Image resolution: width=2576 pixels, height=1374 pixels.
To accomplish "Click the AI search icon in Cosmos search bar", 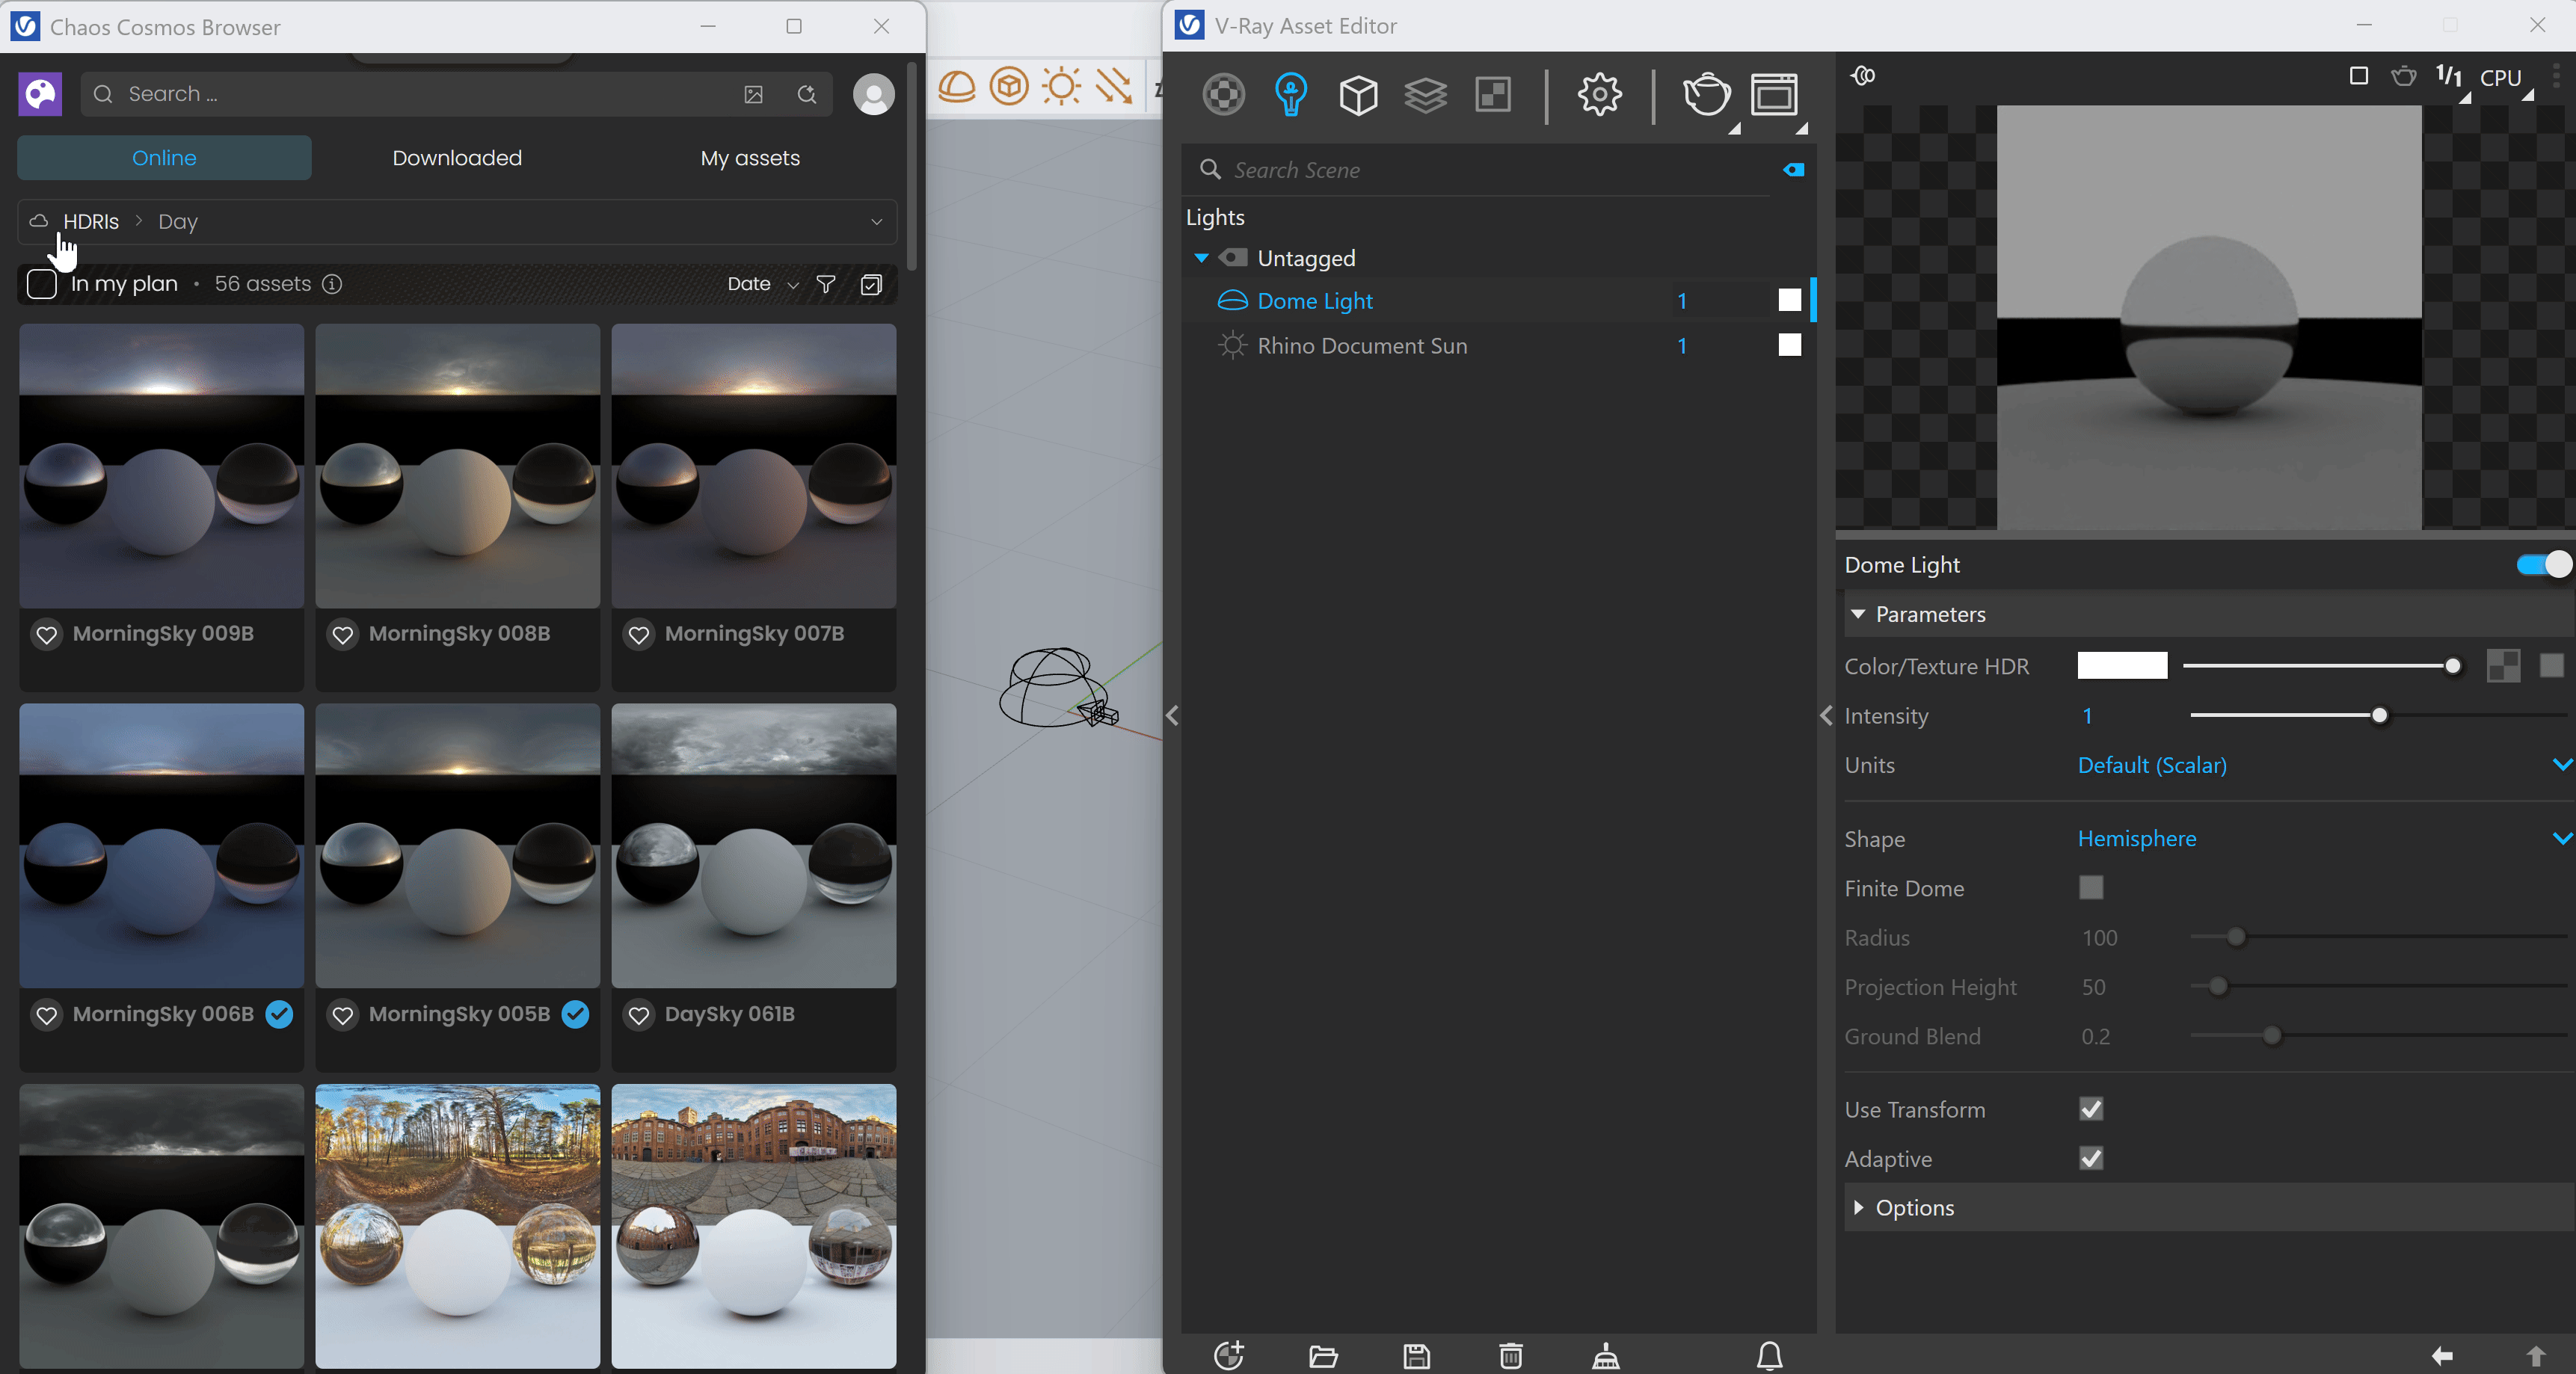I will pos(807,94).
